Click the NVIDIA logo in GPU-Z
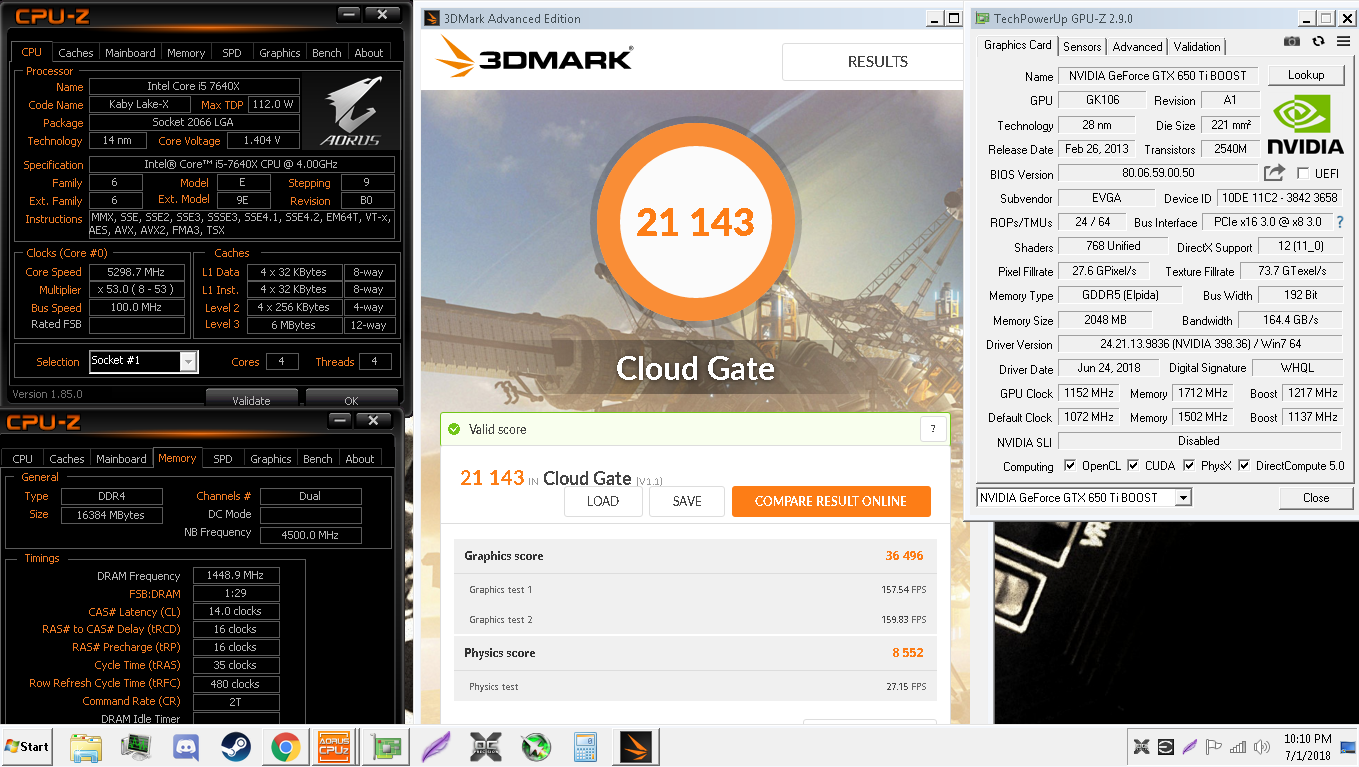This screenshot has height=767, width=1359. (1306, 124)
